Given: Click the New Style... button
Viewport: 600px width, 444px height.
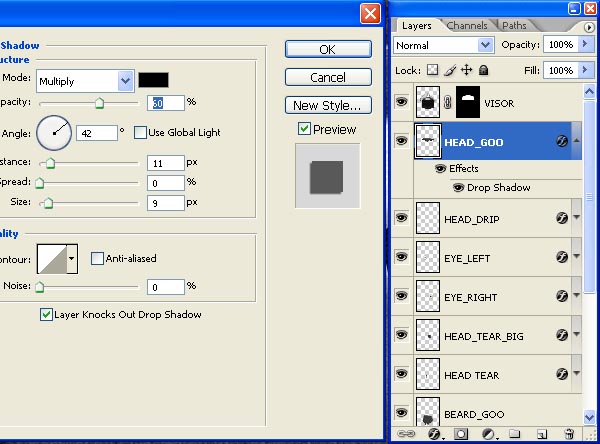Looking at the screenshot, I should click(x=328, y=105).
